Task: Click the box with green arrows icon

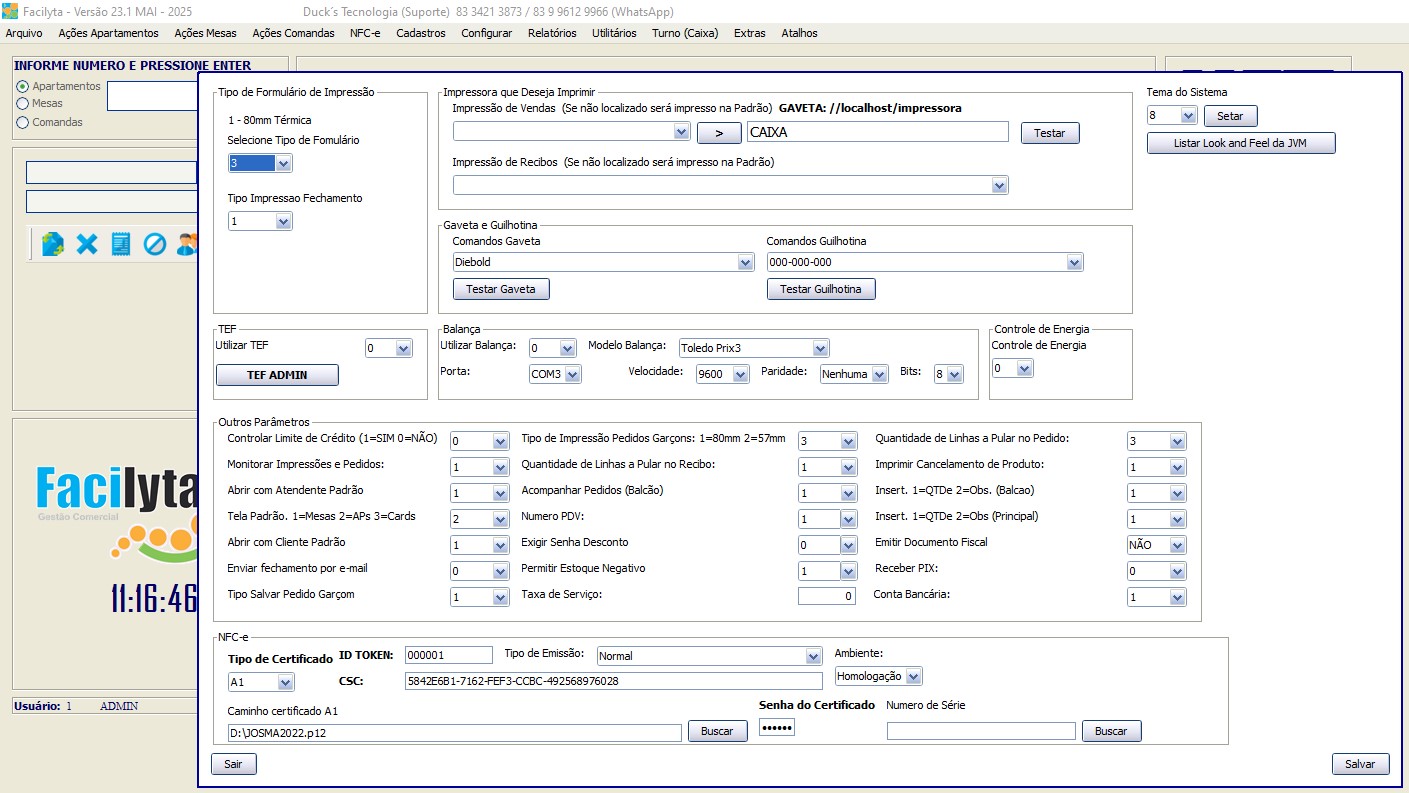Action: click(x=53, y=243)
